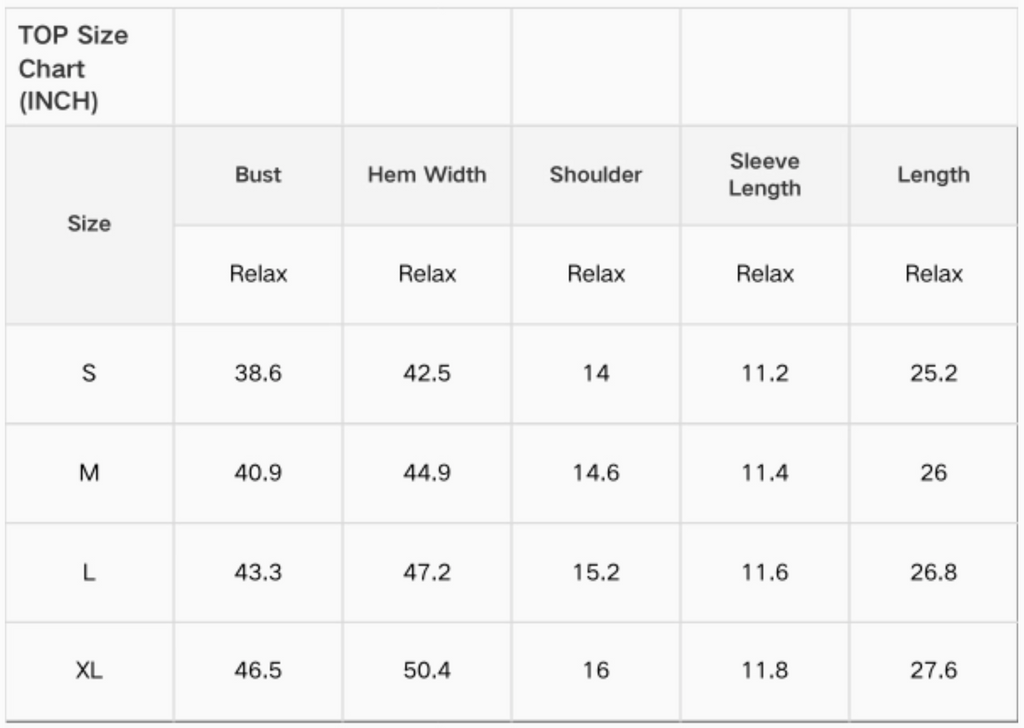Screen dimensions: 1024x728
Task: Click the 11.8 sleeve length value
Action: click(765, 670)
